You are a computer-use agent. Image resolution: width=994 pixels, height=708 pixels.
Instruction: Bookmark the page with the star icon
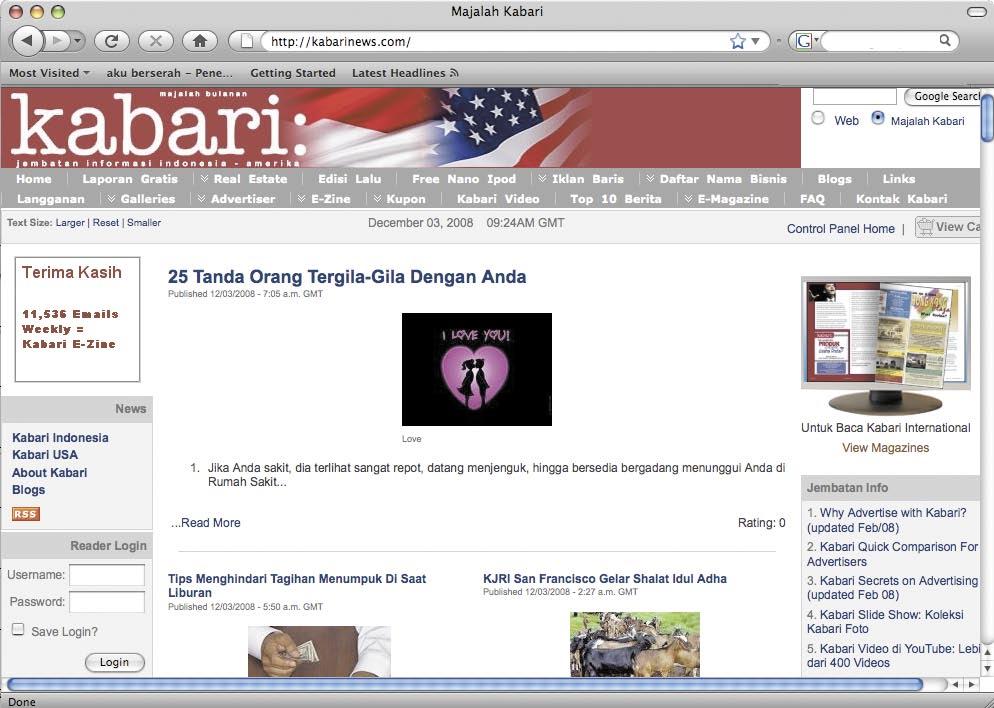tap(737, 42)
